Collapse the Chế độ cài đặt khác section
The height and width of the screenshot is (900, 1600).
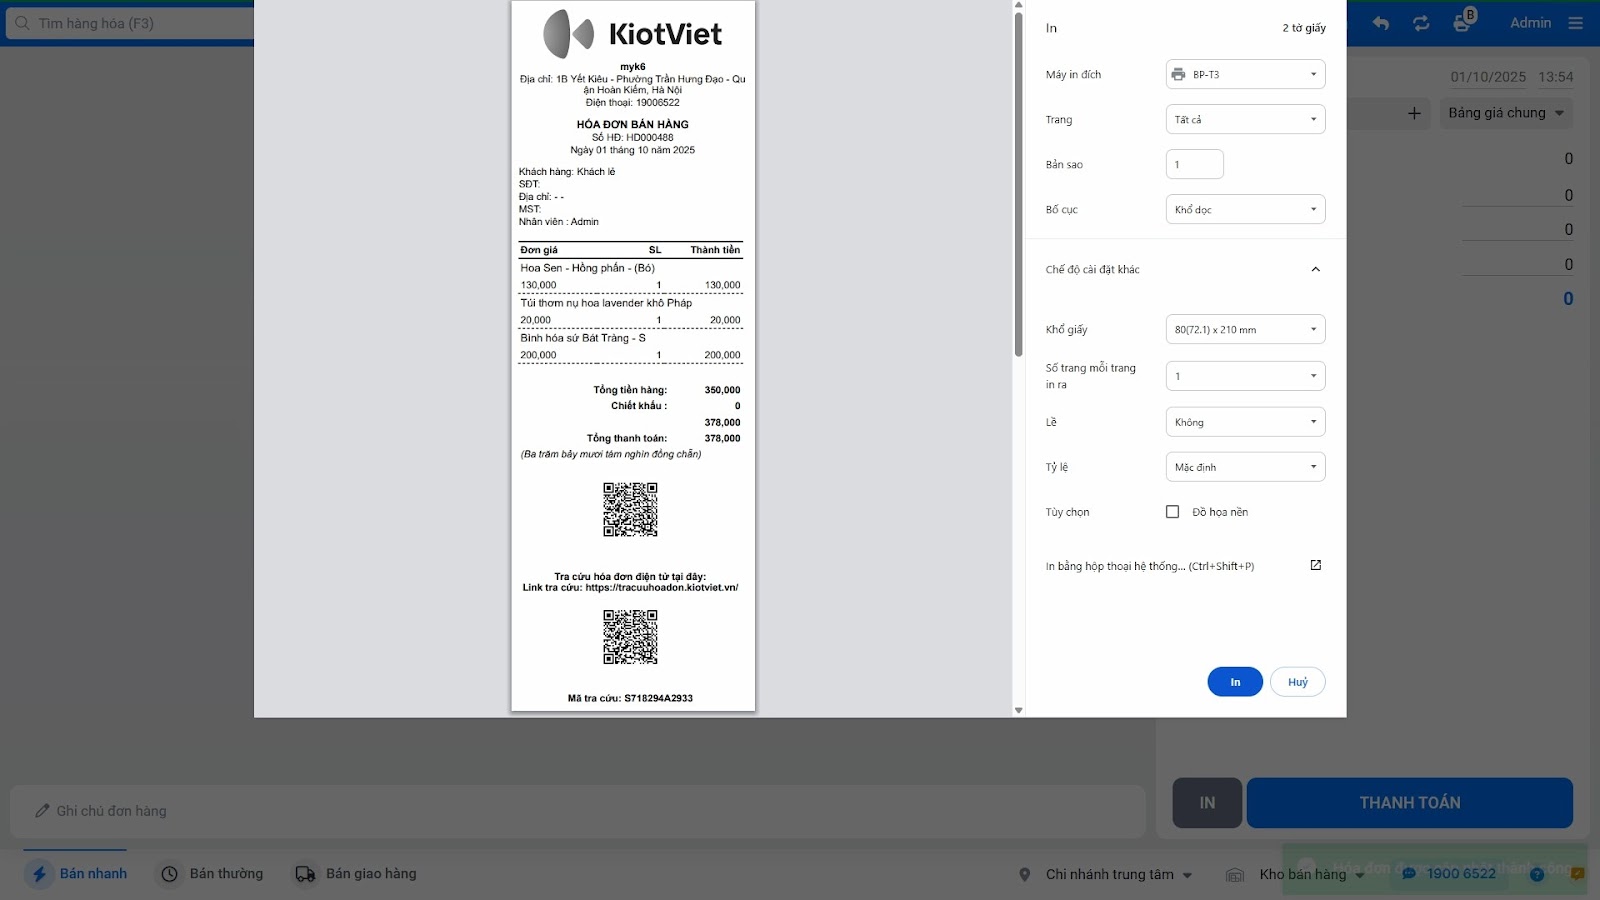click(x=1315, y=269)
